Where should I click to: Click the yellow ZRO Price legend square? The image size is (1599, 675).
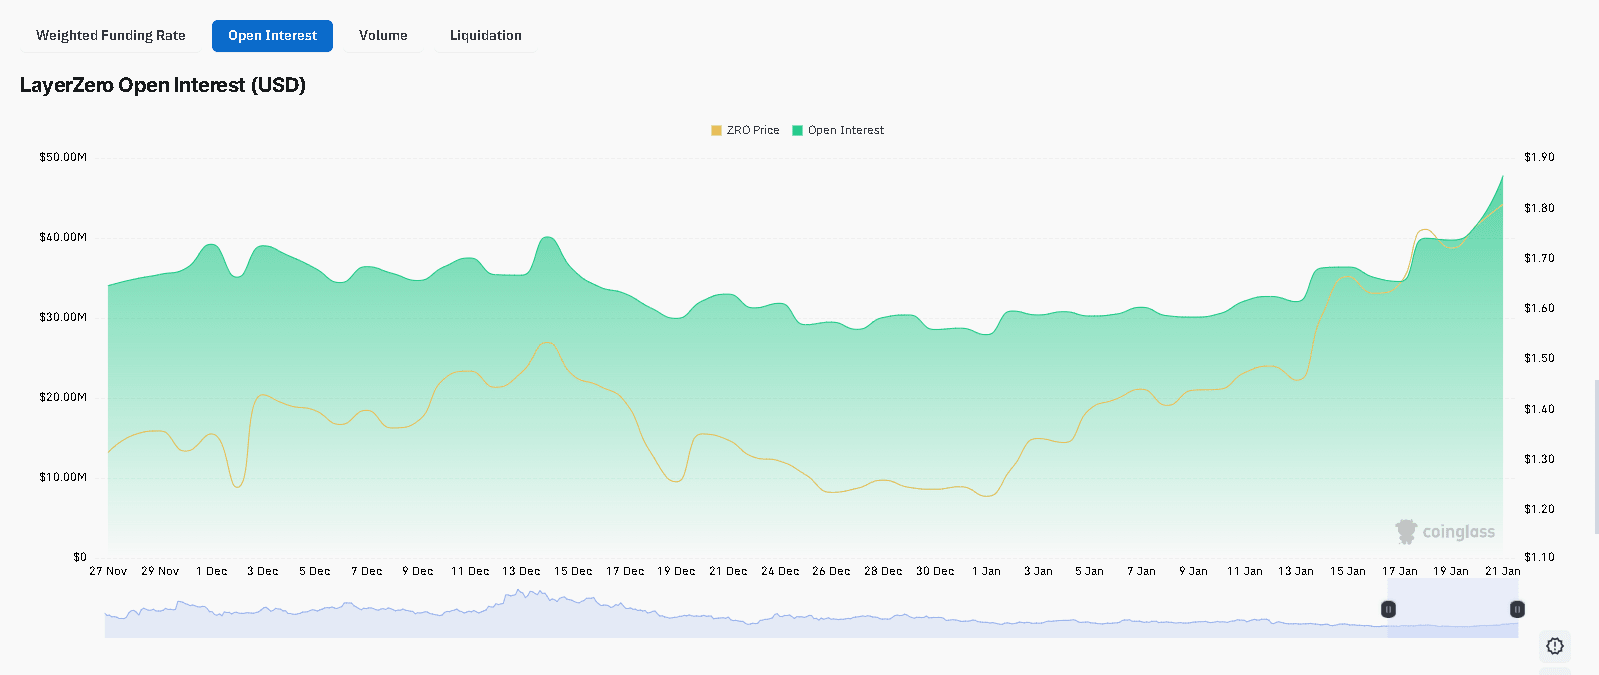click(716, 130)
